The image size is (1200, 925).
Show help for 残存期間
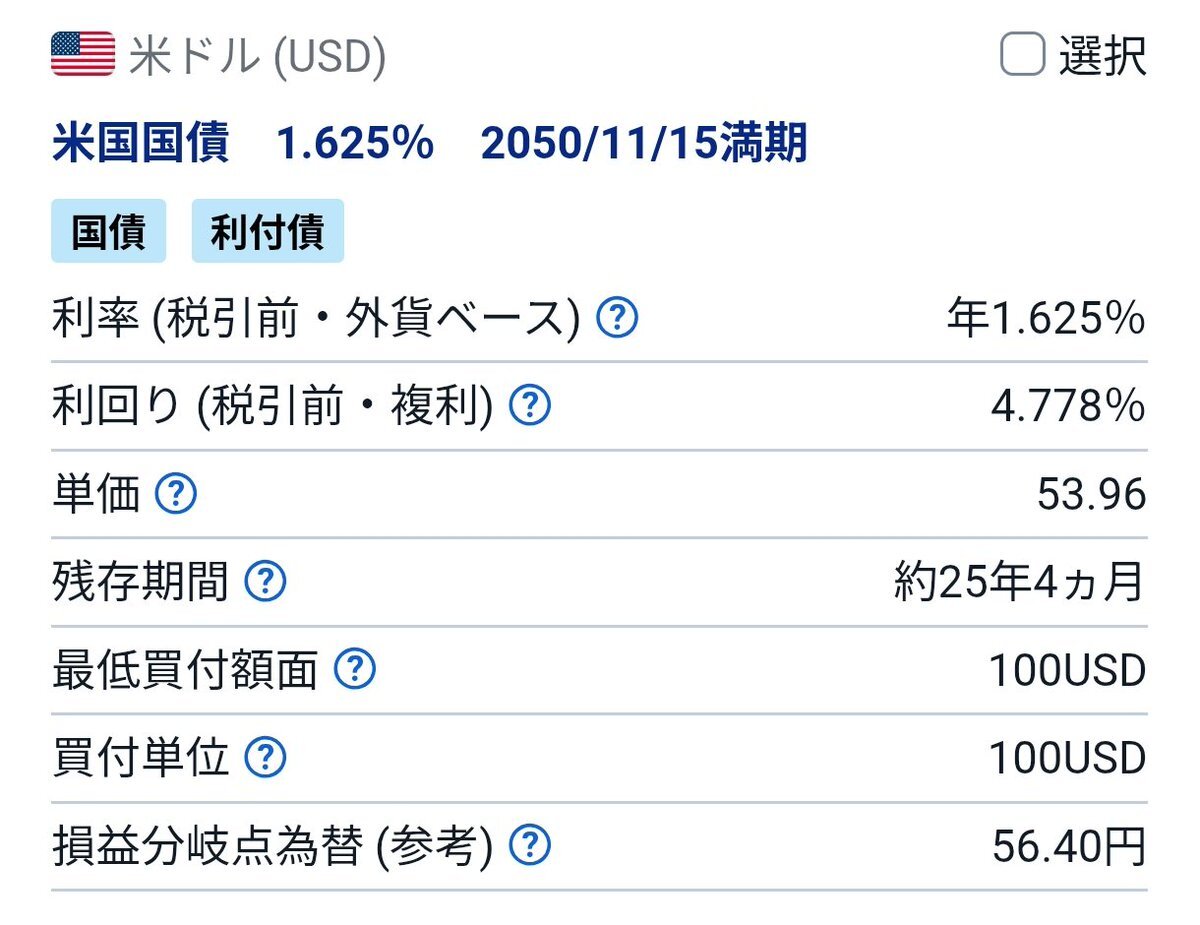pyautogui.click(x=265, y=582)
